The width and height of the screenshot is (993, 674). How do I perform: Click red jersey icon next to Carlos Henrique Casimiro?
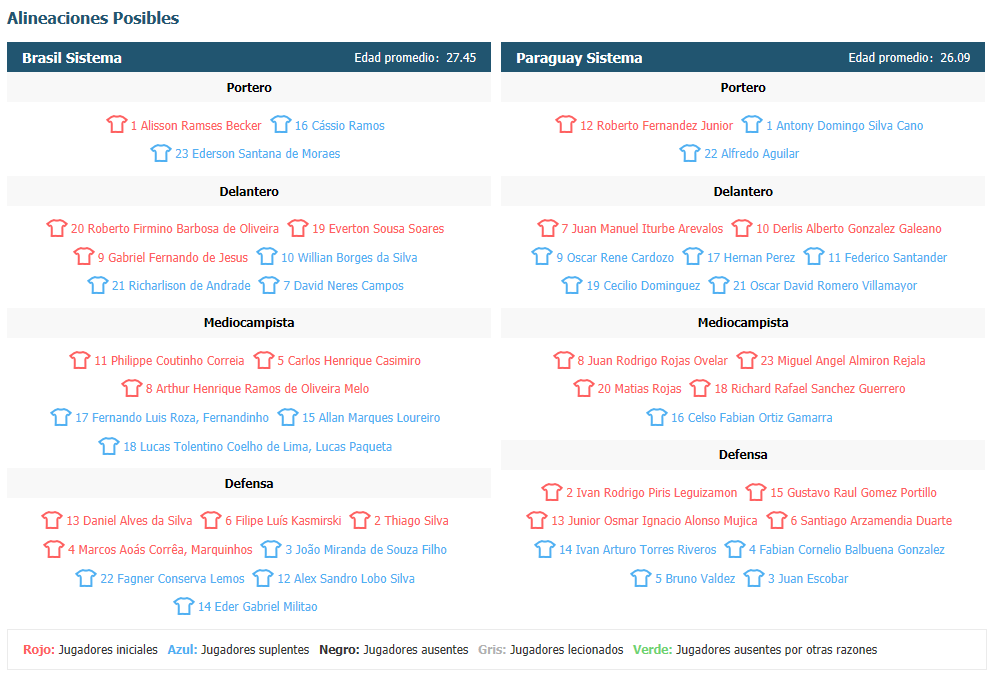[263, 360]
